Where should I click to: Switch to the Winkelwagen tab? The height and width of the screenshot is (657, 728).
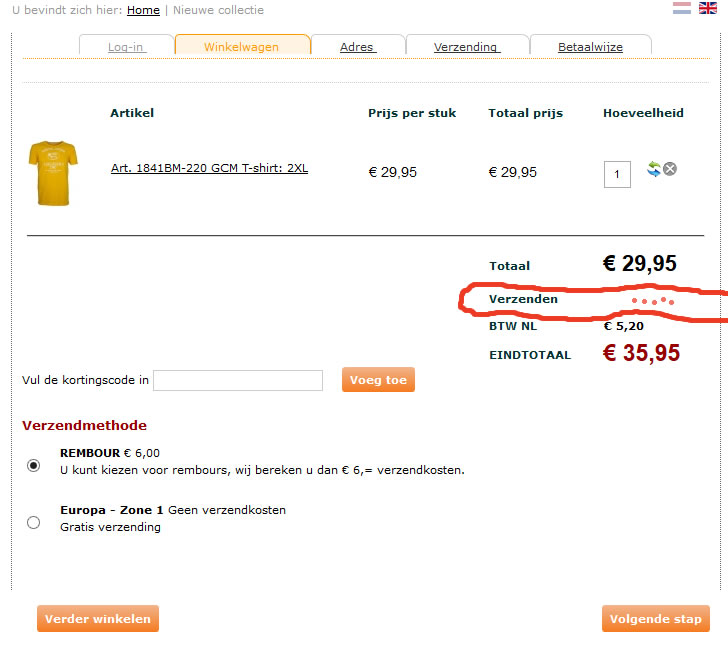point(241,46)
